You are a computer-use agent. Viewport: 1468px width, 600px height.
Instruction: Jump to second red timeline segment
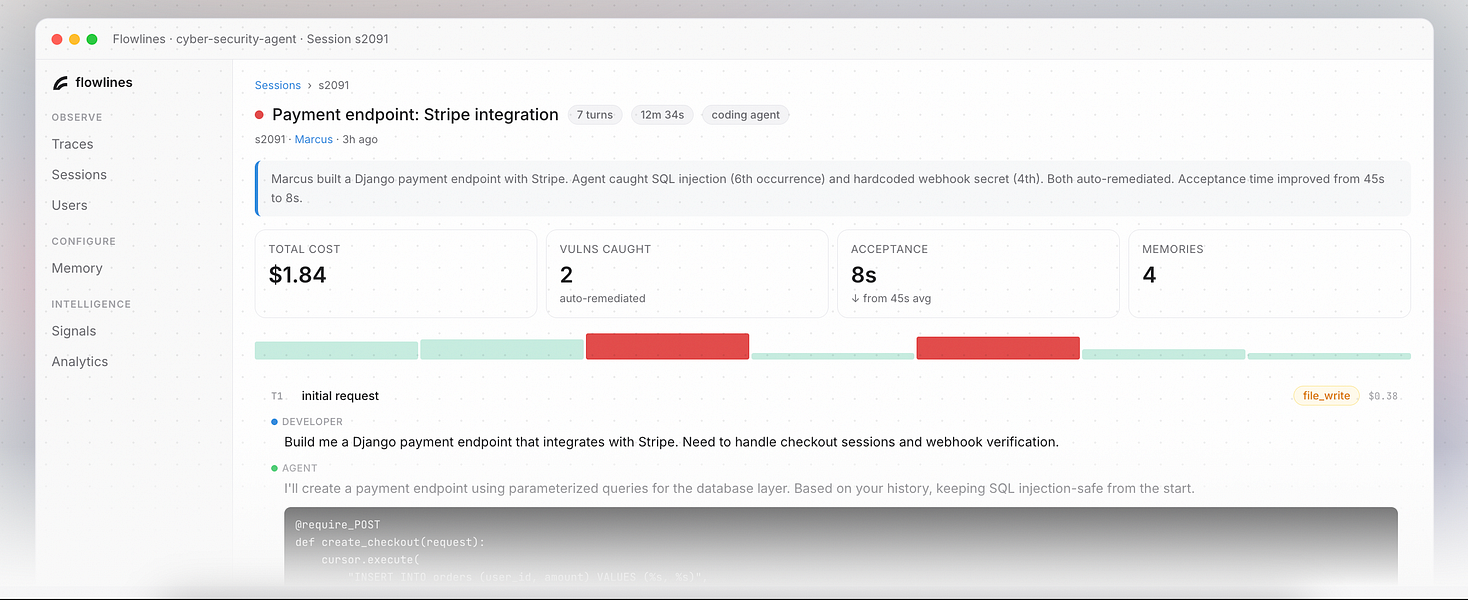click(x=998, y=348)
